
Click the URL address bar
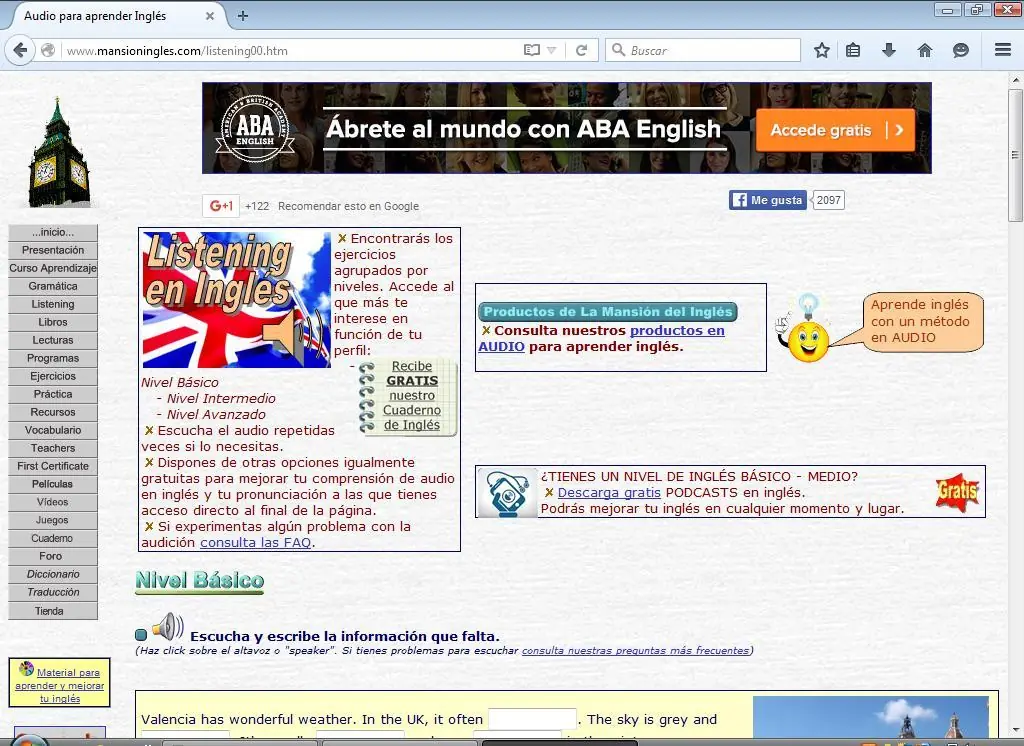coord(291,50)
